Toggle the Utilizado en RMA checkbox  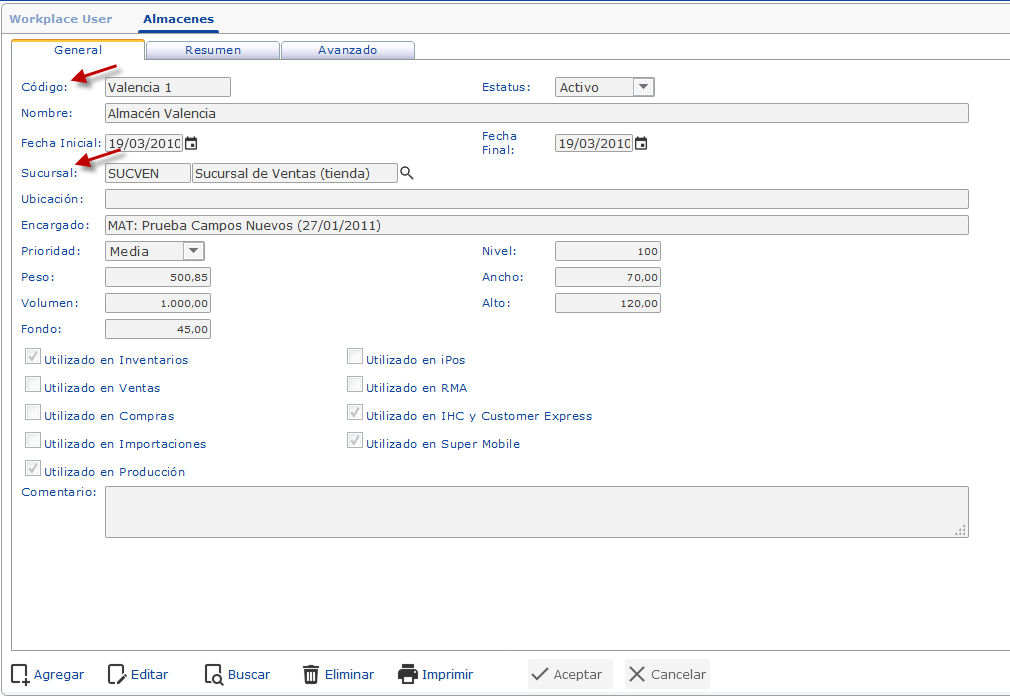click(x=354, y=384)
